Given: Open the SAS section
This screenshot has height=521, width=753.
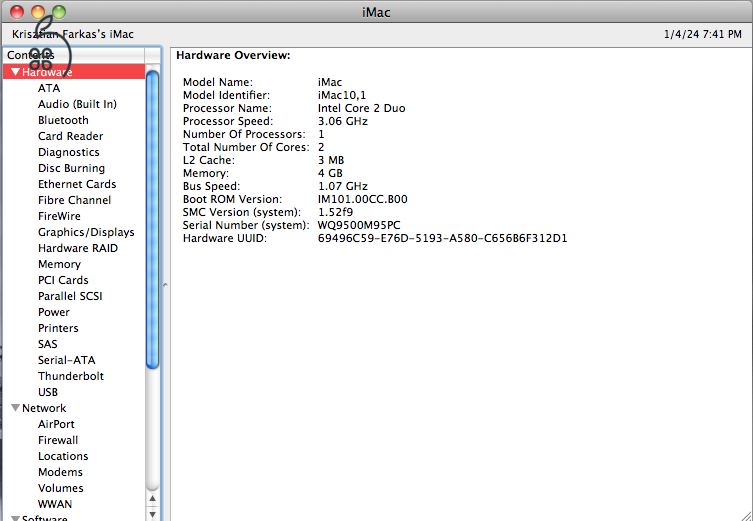Looking at the screenshot, I should 48,344.
